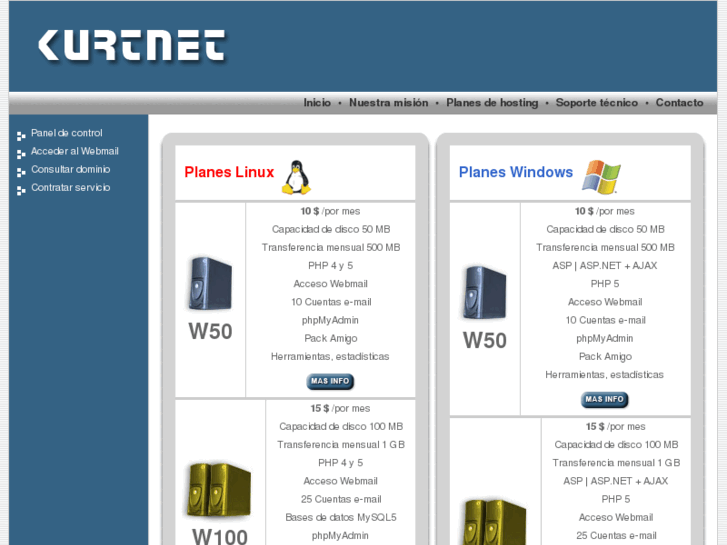Click '10 $ /por mes' in Linux column

tap(330, 212)
